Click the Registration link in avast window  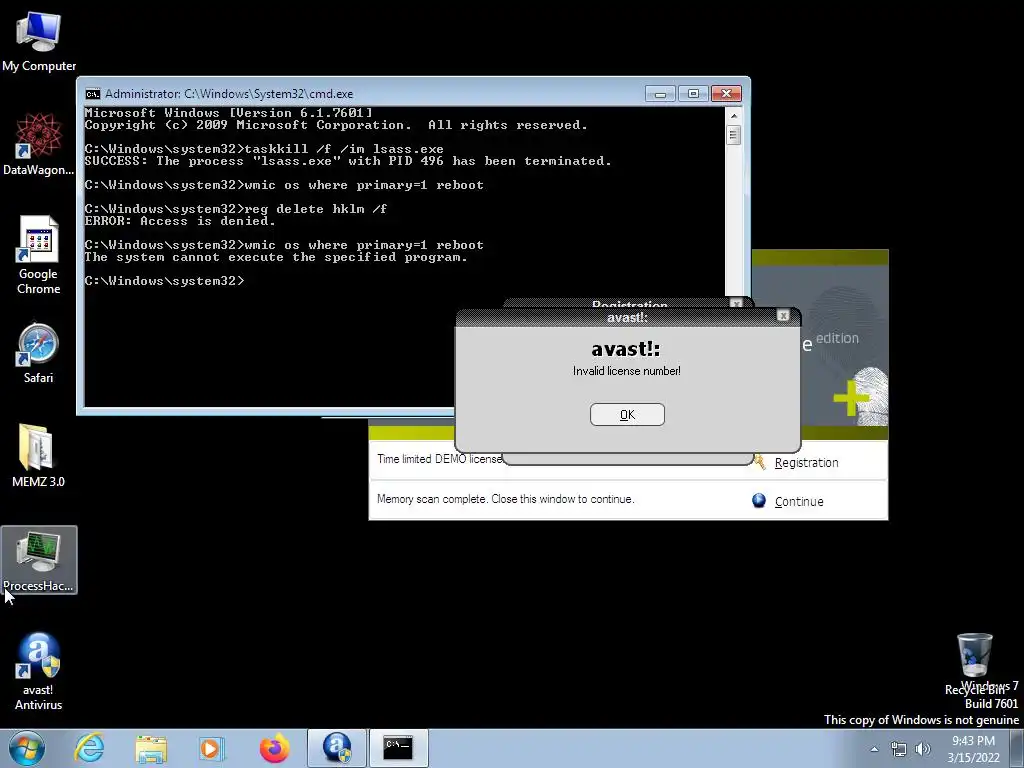[x=807, y=462]
